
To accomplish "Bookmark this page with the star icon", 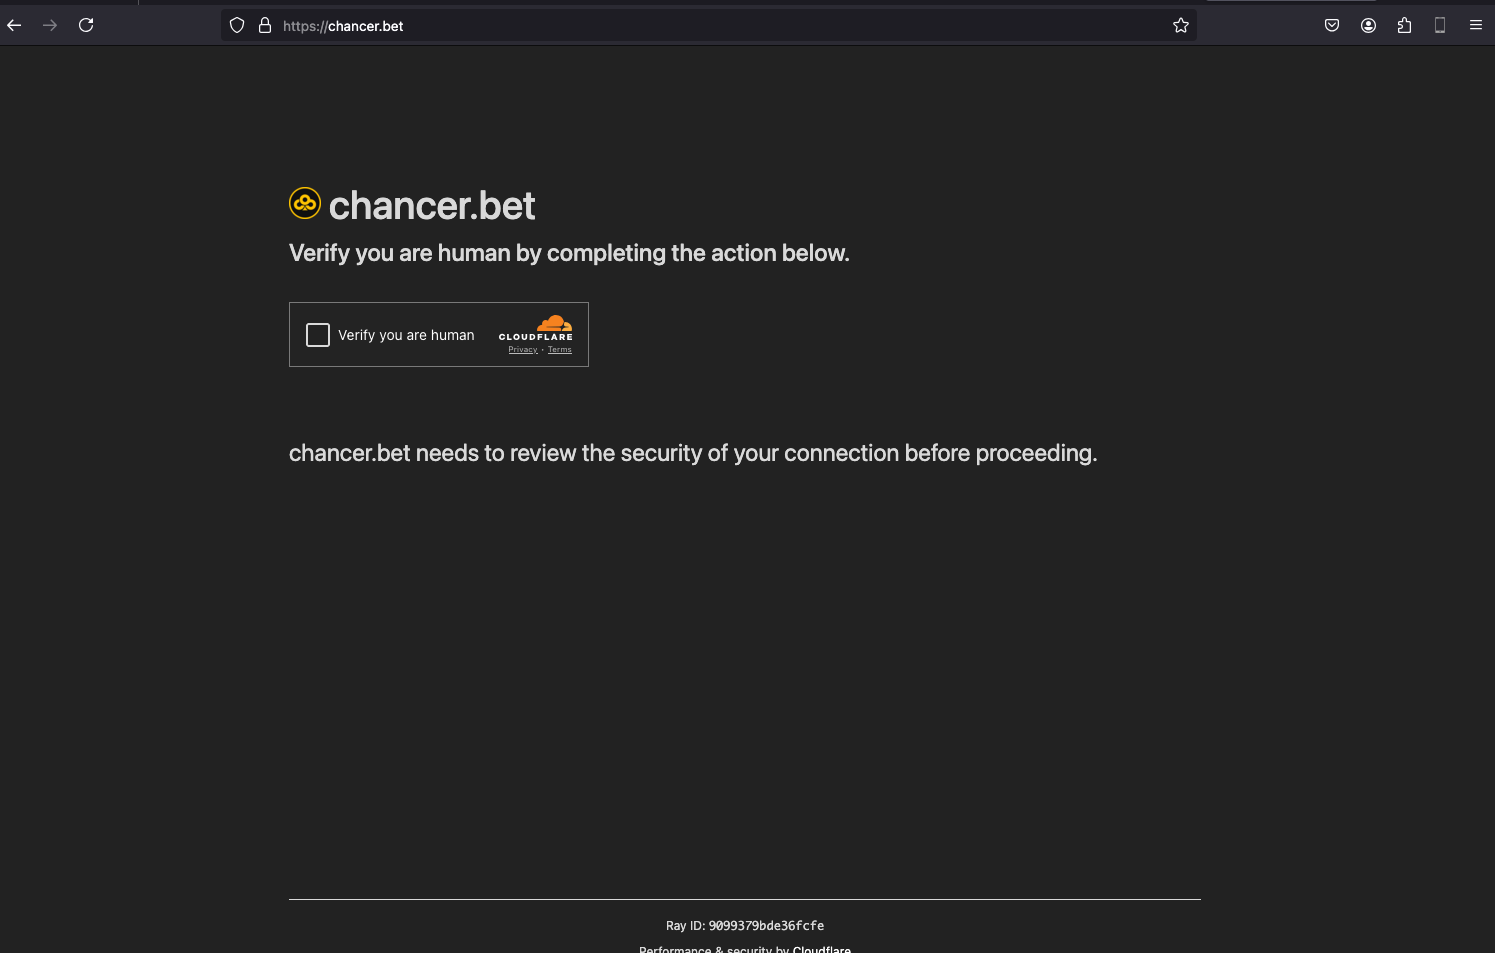I will 1181,26.
